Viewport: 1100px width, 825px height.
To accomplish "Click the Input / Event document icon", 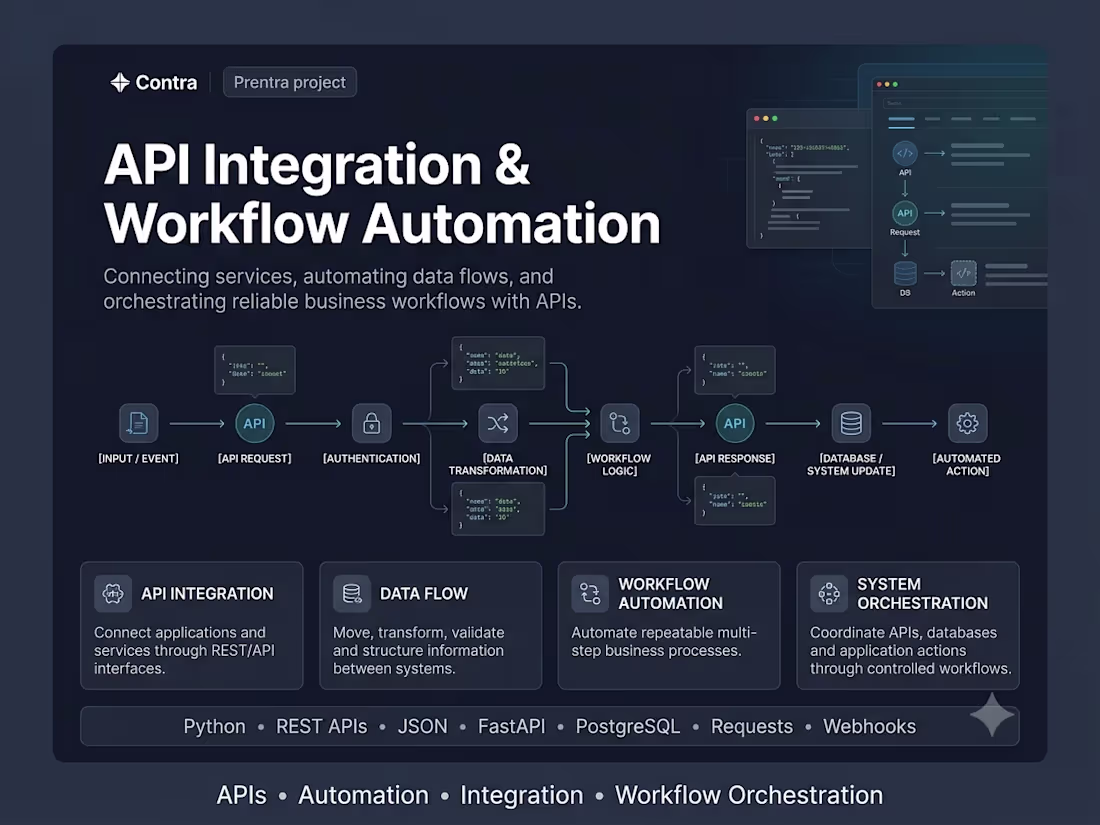I will point(138,423).
